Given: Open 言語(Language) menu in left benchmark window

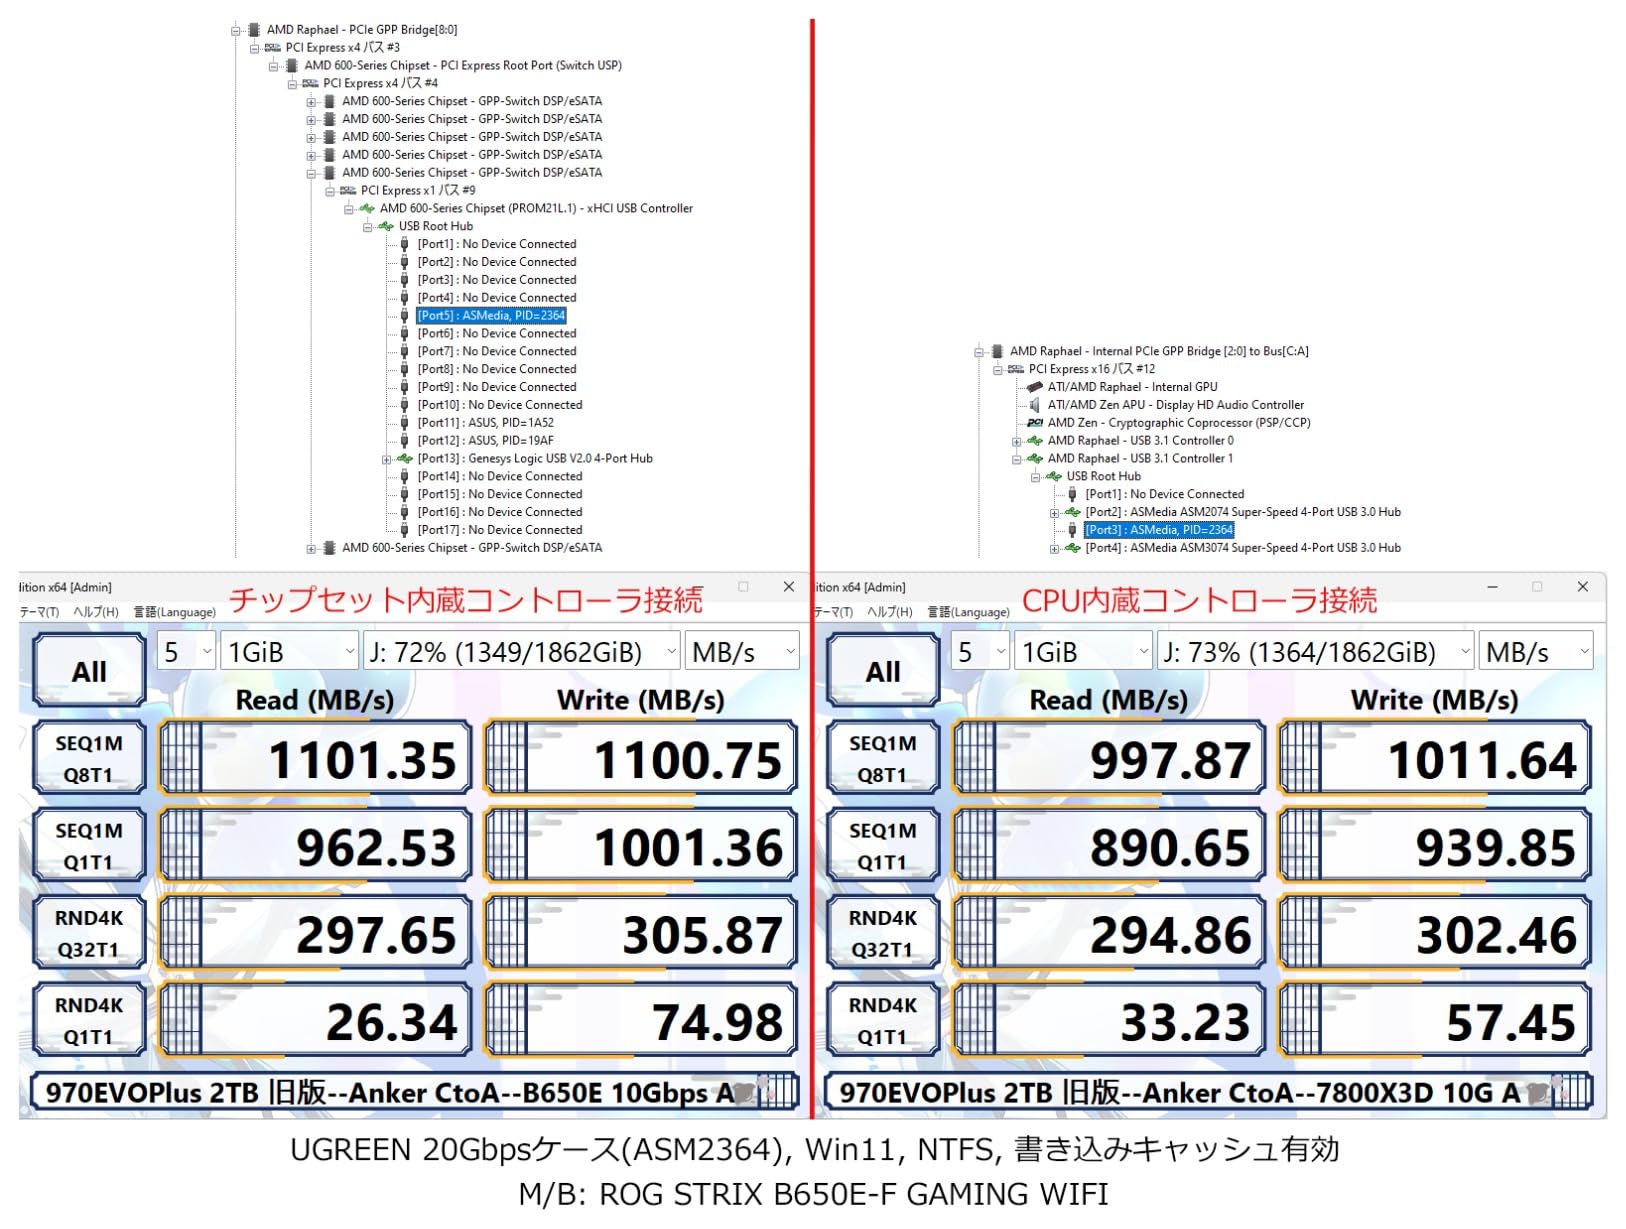Looking at the screenshot, I should click(x=175, y=612).
